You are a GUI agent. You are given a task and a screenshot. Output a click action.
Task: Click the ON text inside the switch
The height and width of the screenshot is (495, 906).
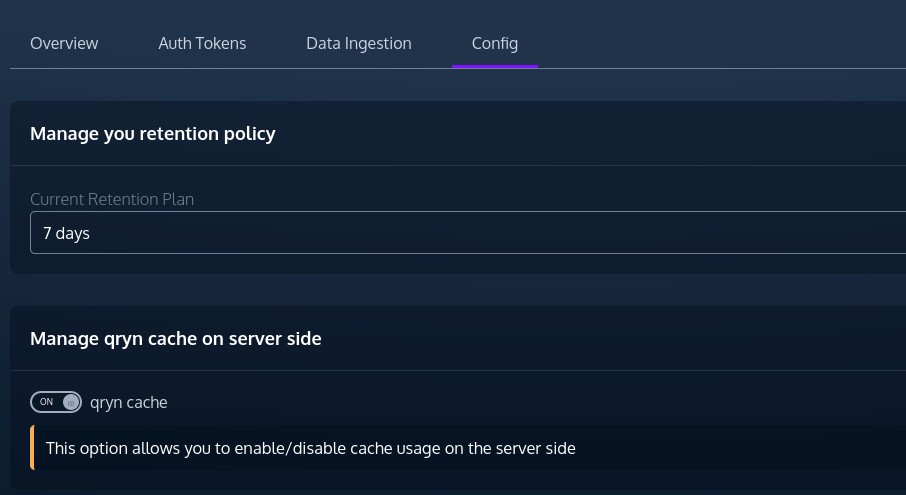tap(46, 402)
